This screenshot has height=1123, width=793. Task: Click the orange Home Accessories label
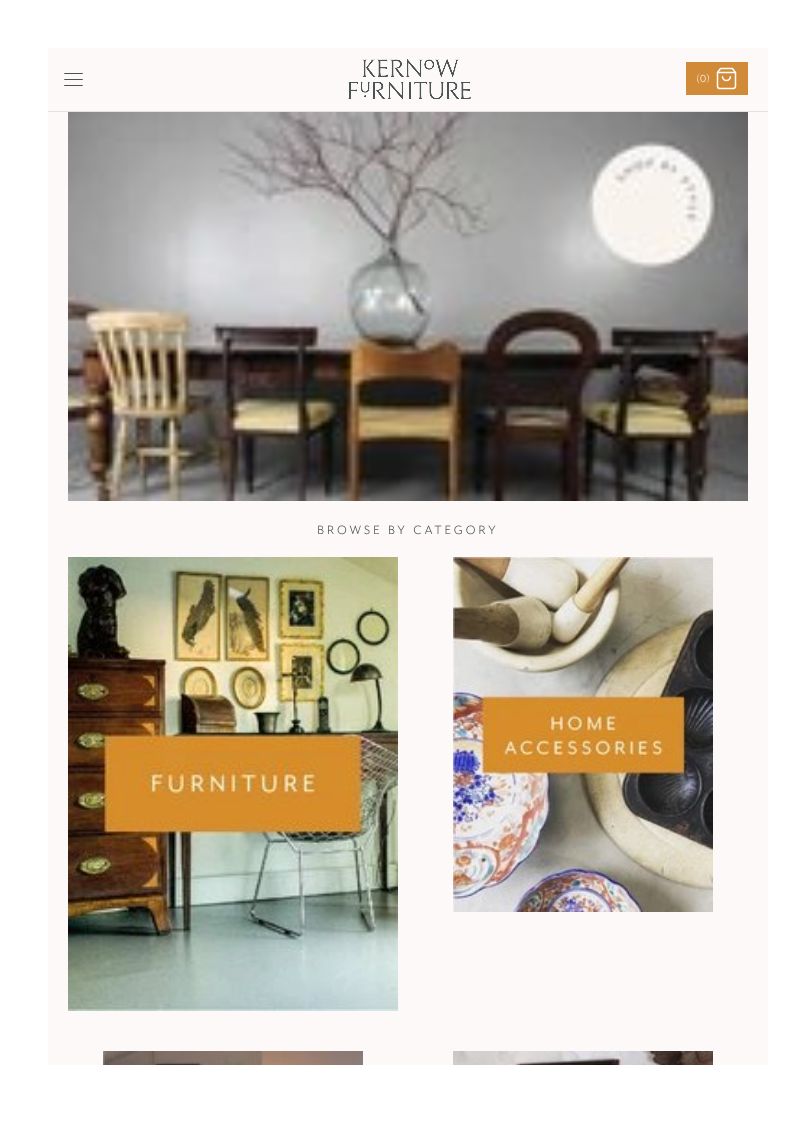pyautogui.click(x=583, y=735)
